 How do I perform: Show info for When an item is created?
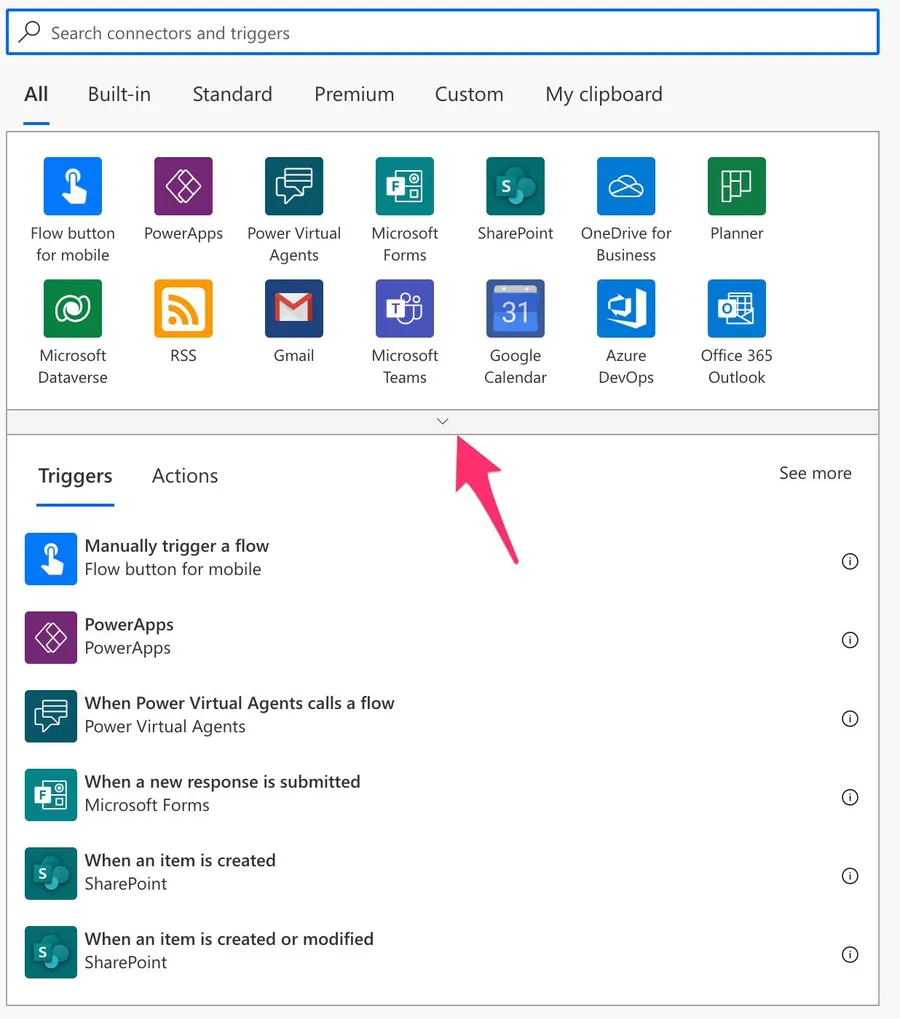[x=850, y=876]
